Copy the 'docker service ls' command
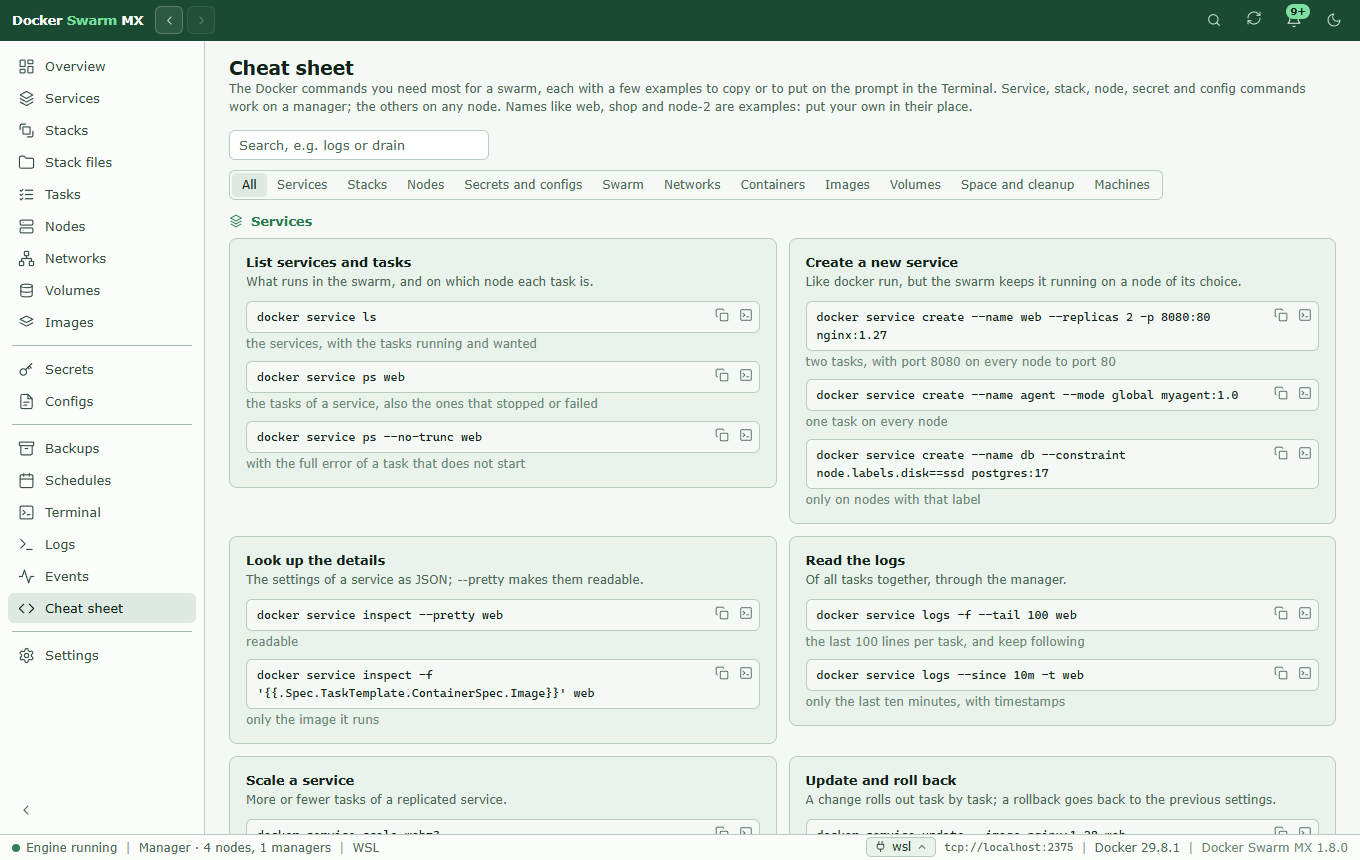The width and height of the screenshot is (1360, 860). 722,315
